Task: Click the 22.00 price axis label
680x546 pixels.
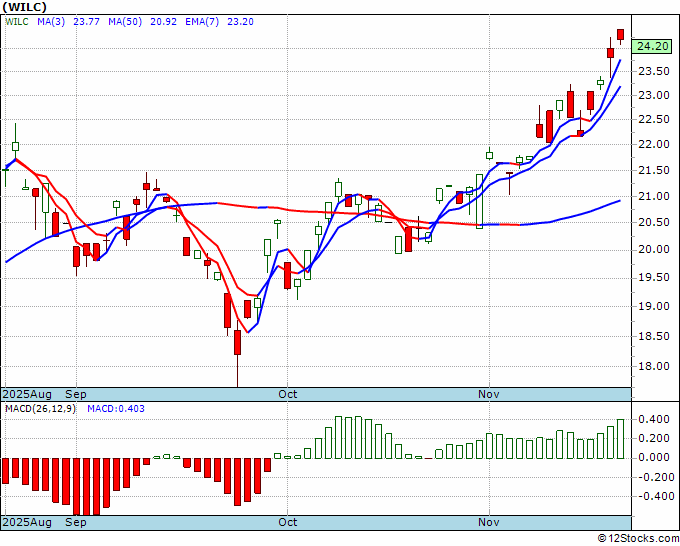Action: pyautogui.click(x=654, y=144)
